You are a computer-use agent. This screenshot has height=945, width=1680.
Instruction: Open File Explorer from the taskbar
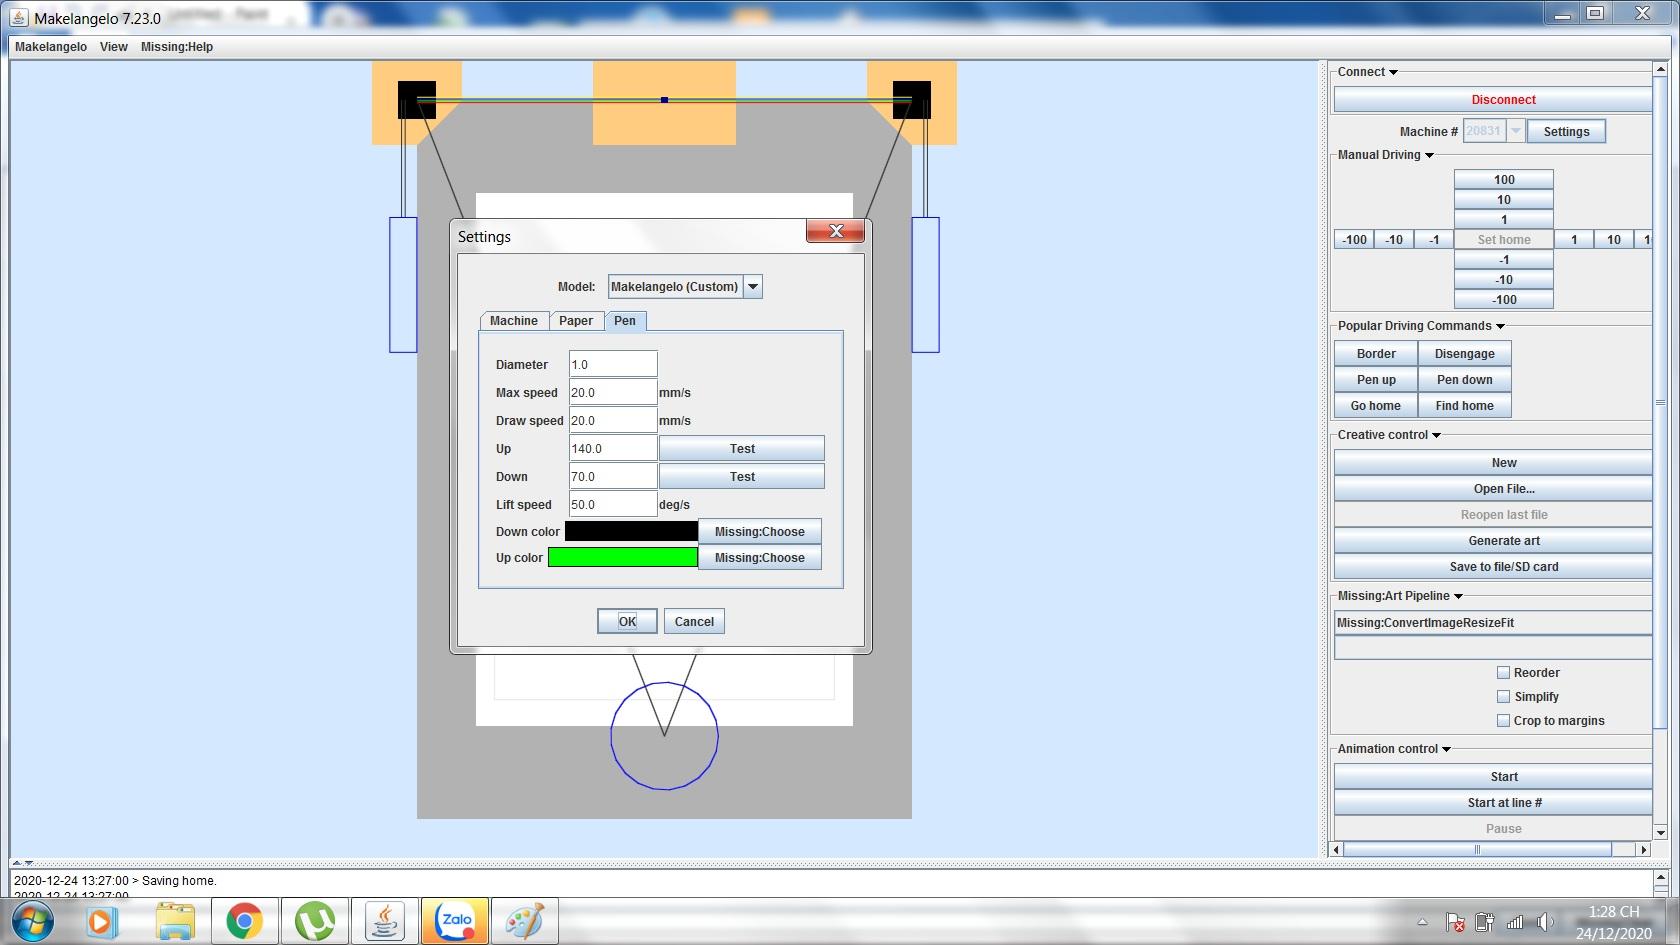[x=175, y=921]
